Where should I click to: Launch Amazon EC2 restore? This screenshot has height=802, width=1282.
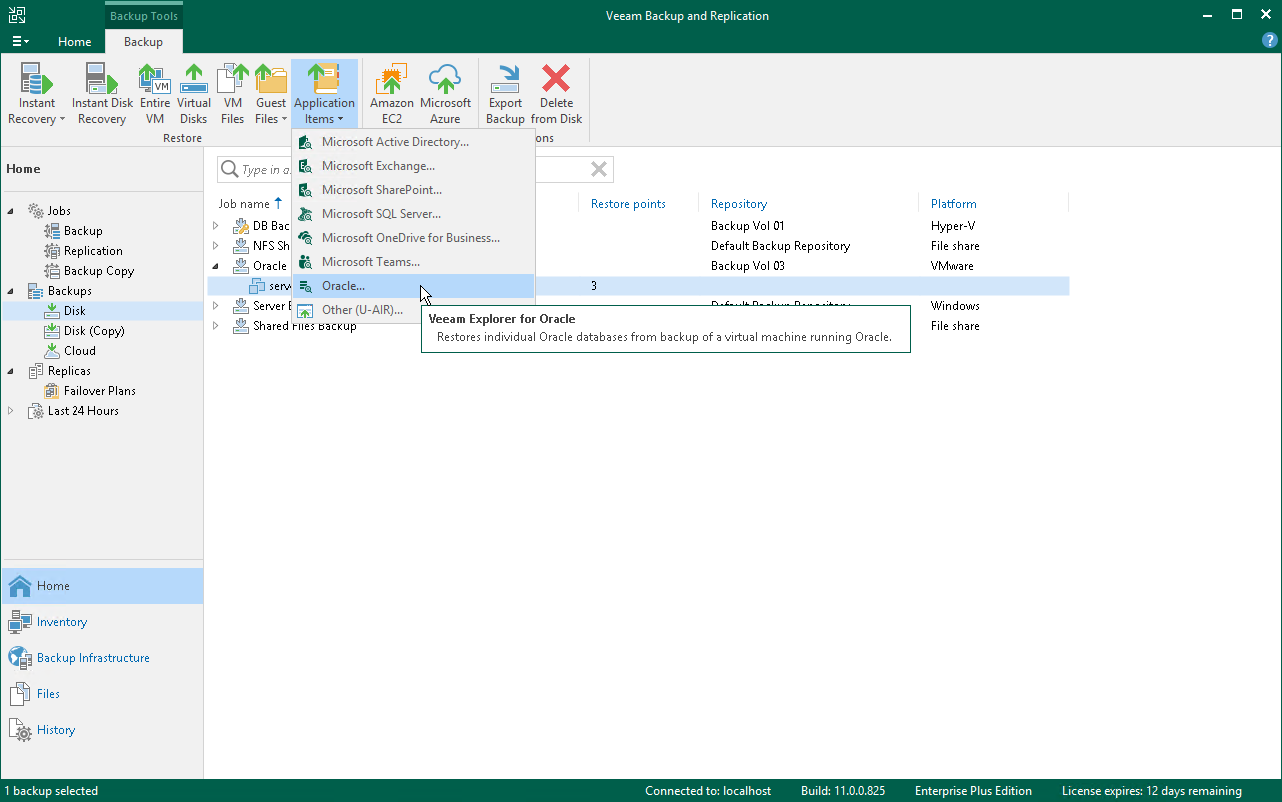(391, 95)
